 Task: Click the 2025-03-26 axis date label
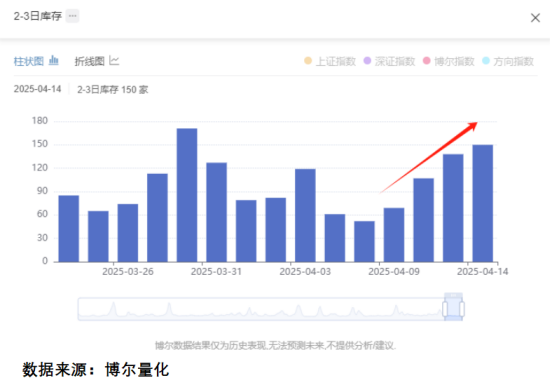[128, 272]
